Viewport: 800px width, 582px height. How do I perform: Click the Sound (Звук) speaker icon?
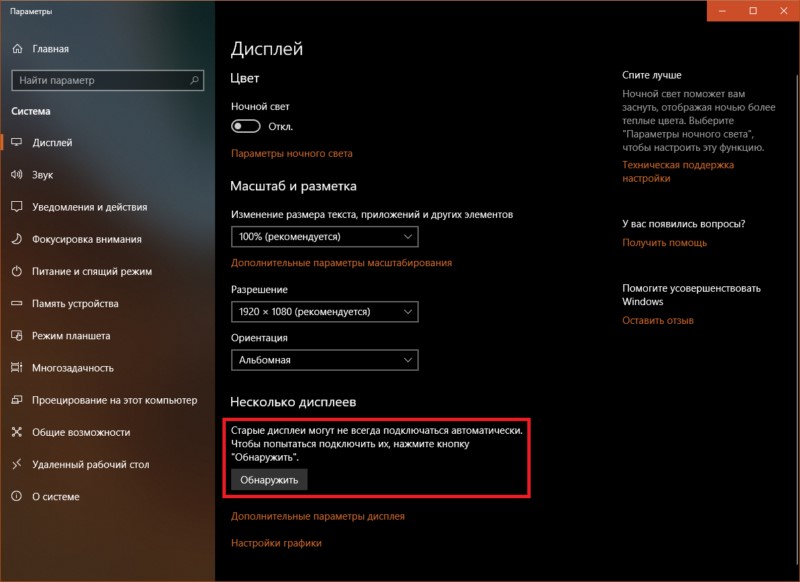tap(17, 175)
